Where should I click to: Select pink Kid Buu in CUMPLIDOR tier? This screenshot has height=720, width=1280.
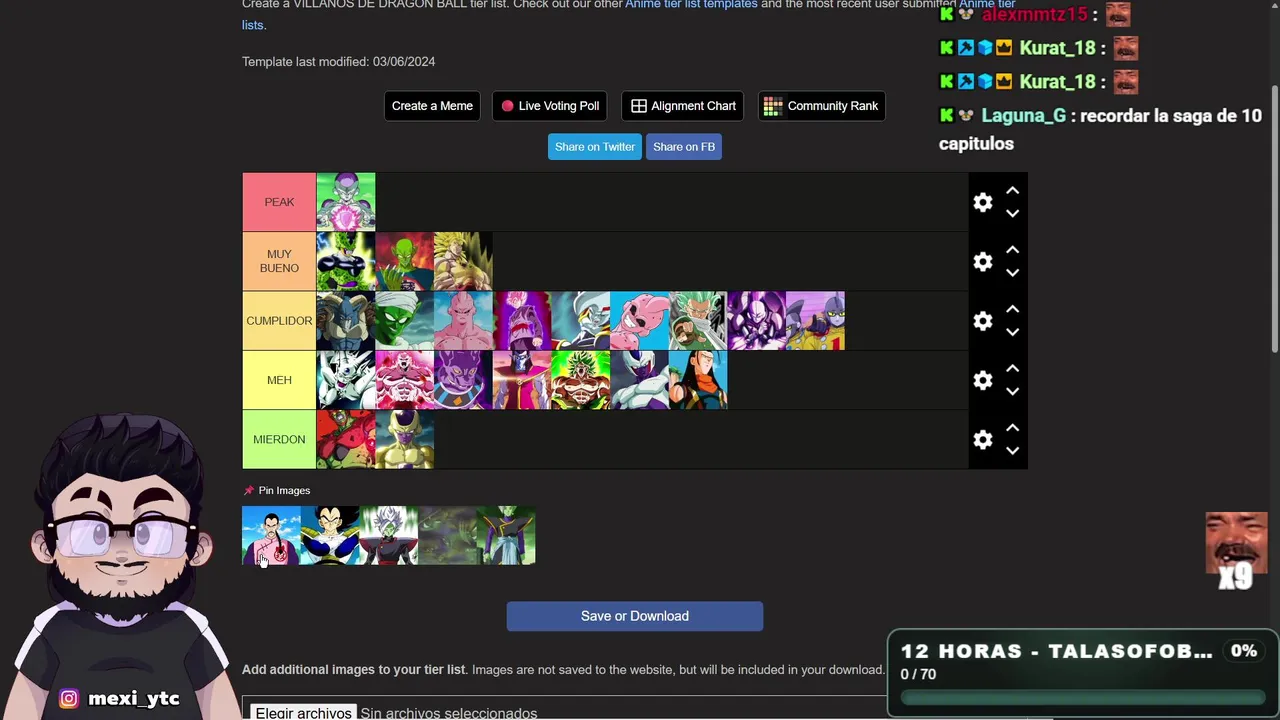639,321
